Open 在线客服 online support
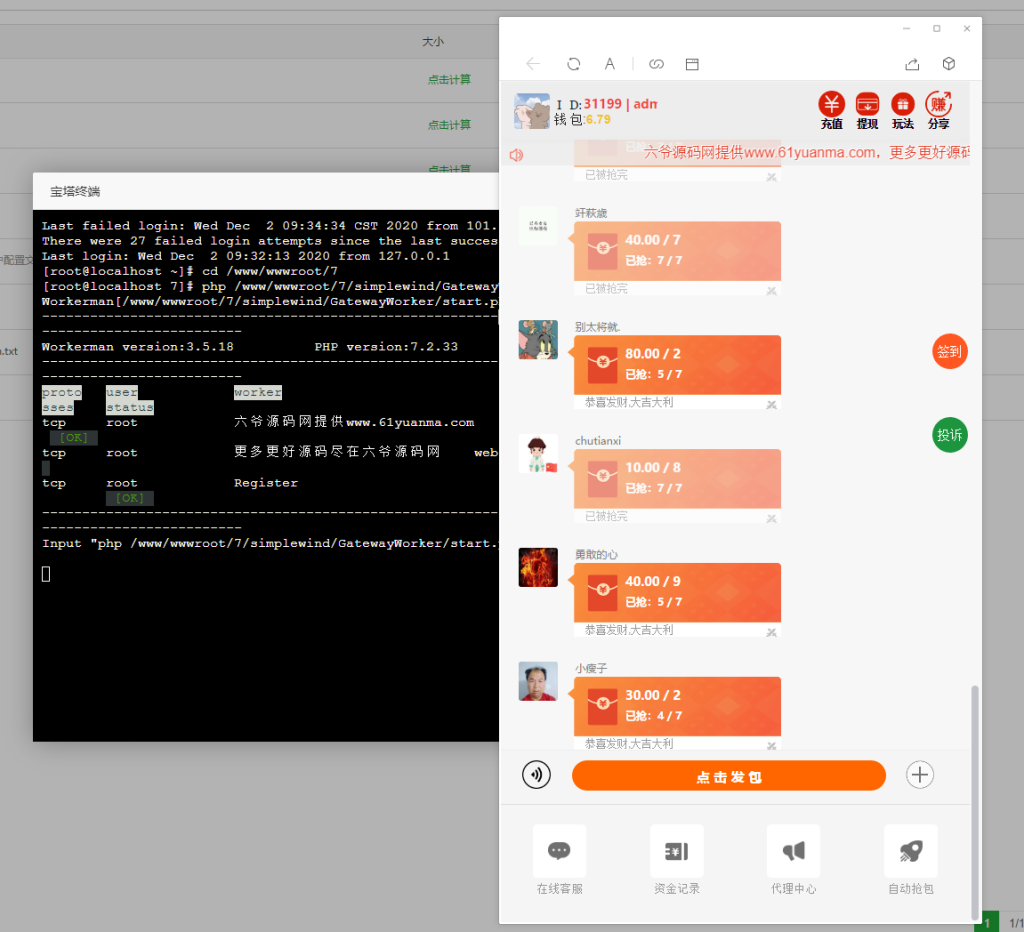This screenshot has height=932, width=1024. tap(560, 860)
